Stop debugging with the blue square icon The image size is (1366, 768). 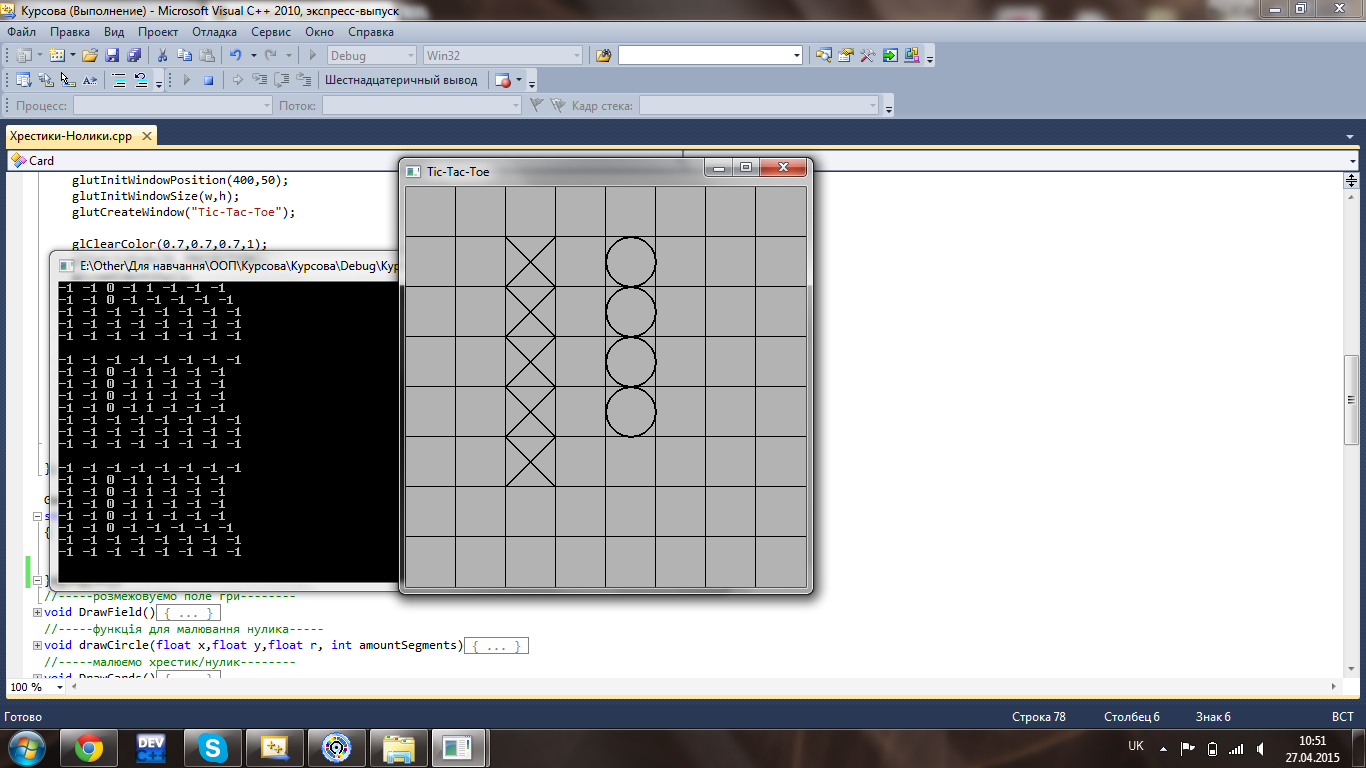coord(208,80)
